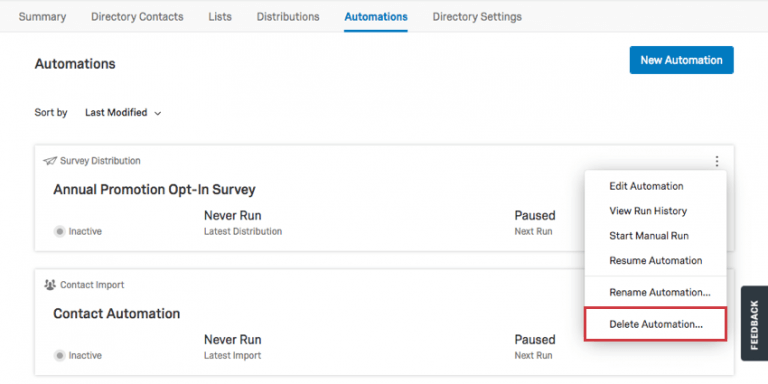Viewport: 768px width, 384px height.
Task: Select Delete Automation... from the menu
Action: pos(655,324)
